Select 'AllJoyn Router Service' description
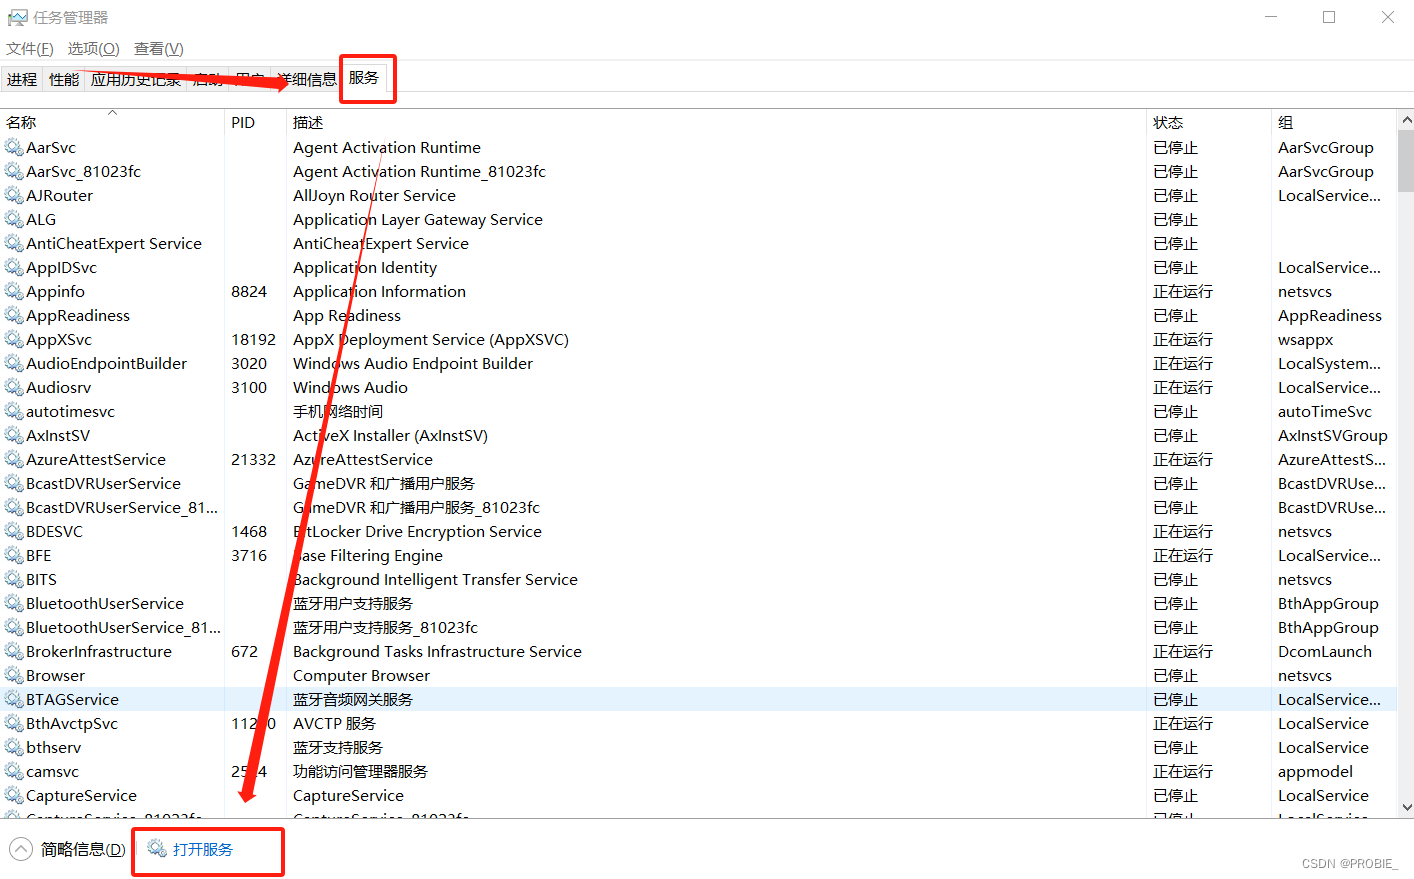The width and height of the screenshot is (1414, 879). tap(374, 195)
